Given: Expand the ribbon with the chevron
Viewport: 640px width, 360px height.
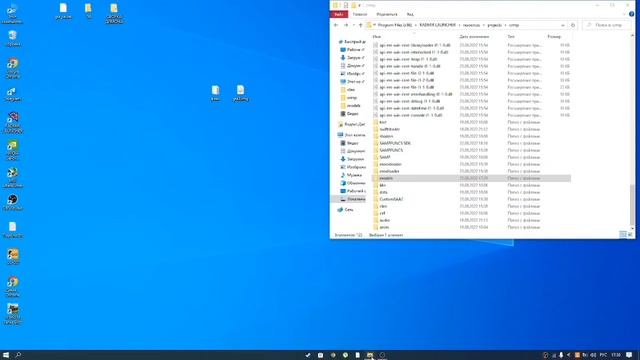Looking at the screenshot, I should click(624, 14).
